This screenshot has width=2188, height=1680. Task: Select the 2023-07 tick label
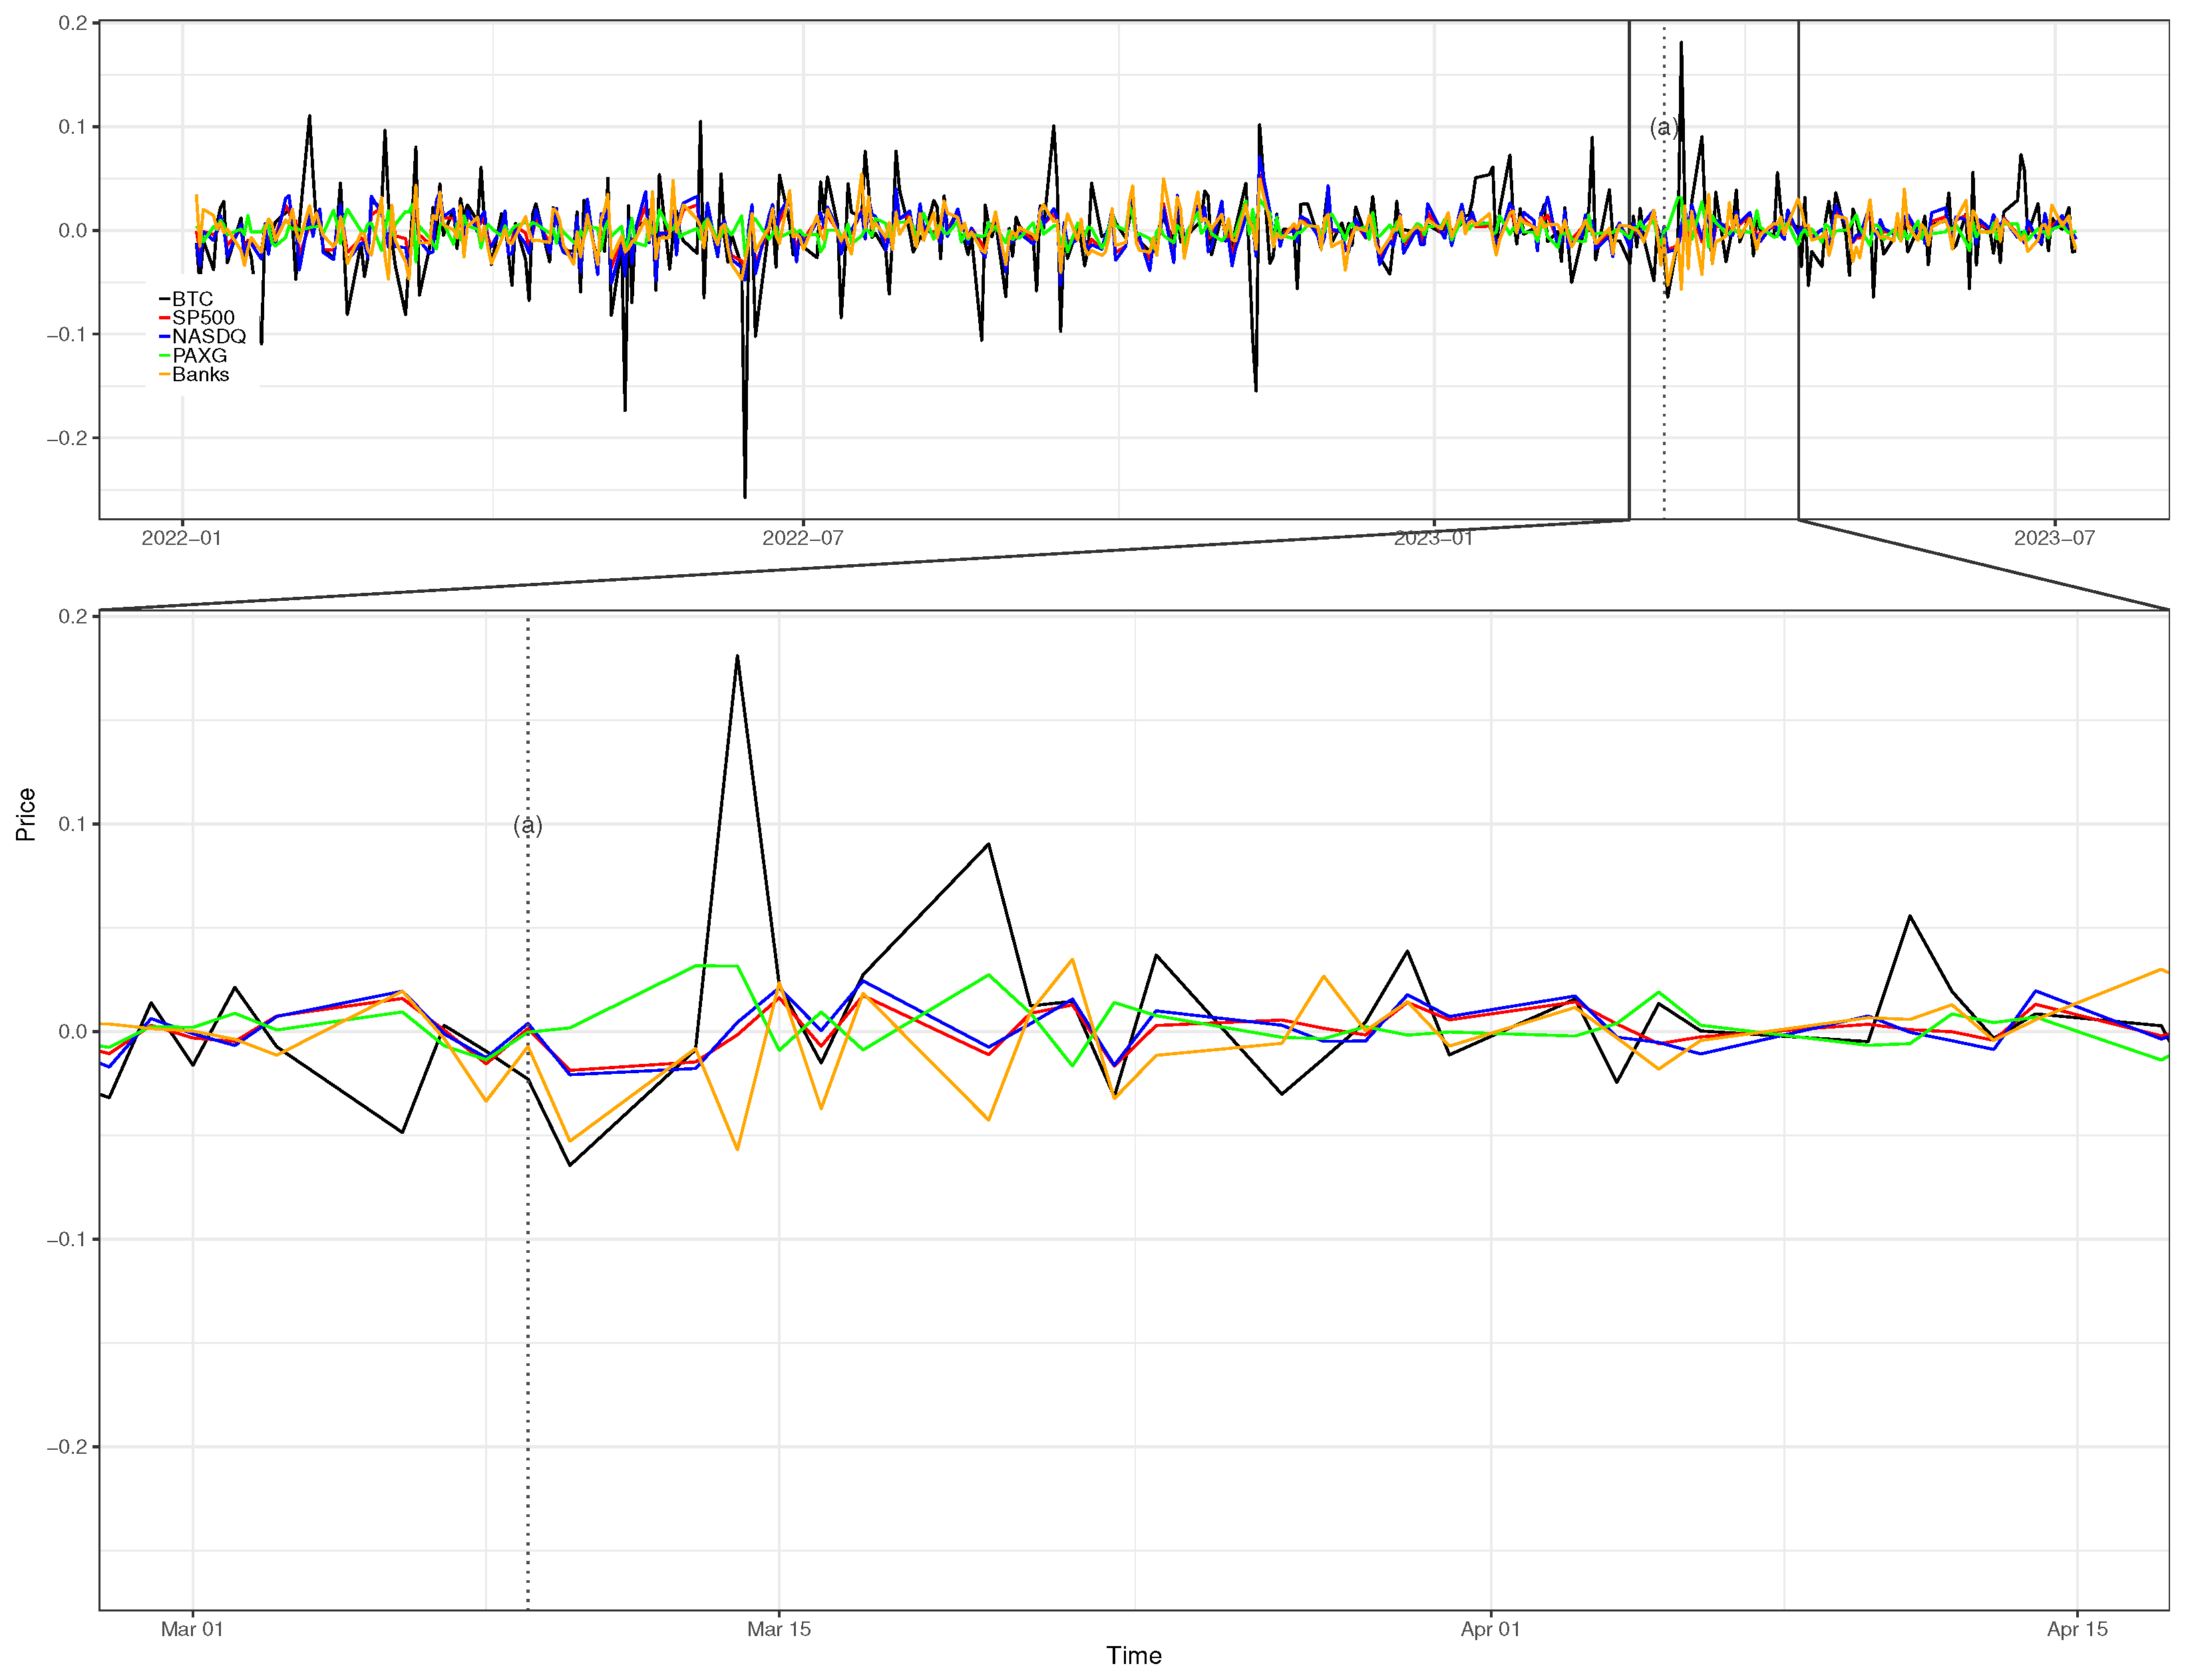2054,538
